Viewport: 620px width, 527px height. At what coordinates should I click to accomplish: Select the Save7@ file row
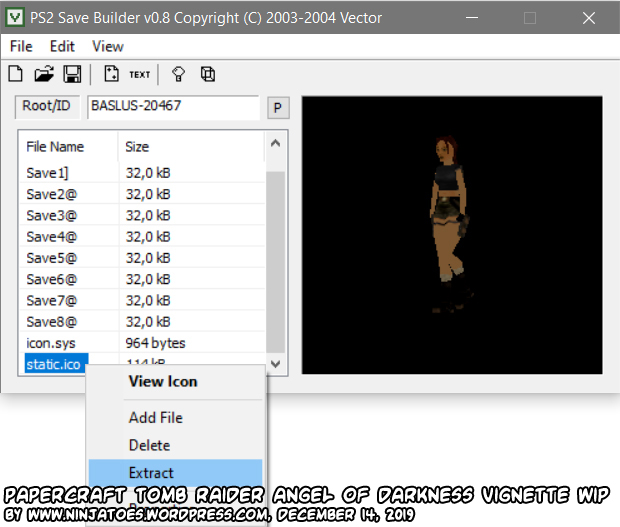pyautogui.click(x=142, y=301)
